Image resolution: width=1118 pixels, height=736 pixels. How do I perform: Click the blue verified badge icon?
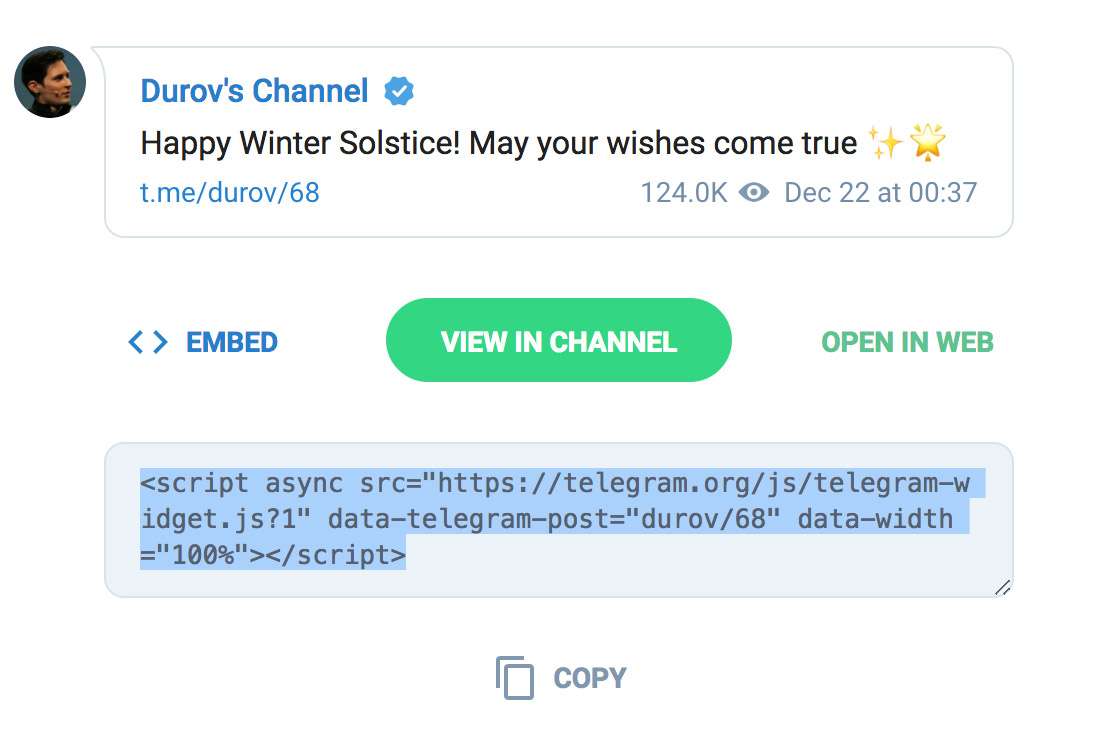click(399, 92)
